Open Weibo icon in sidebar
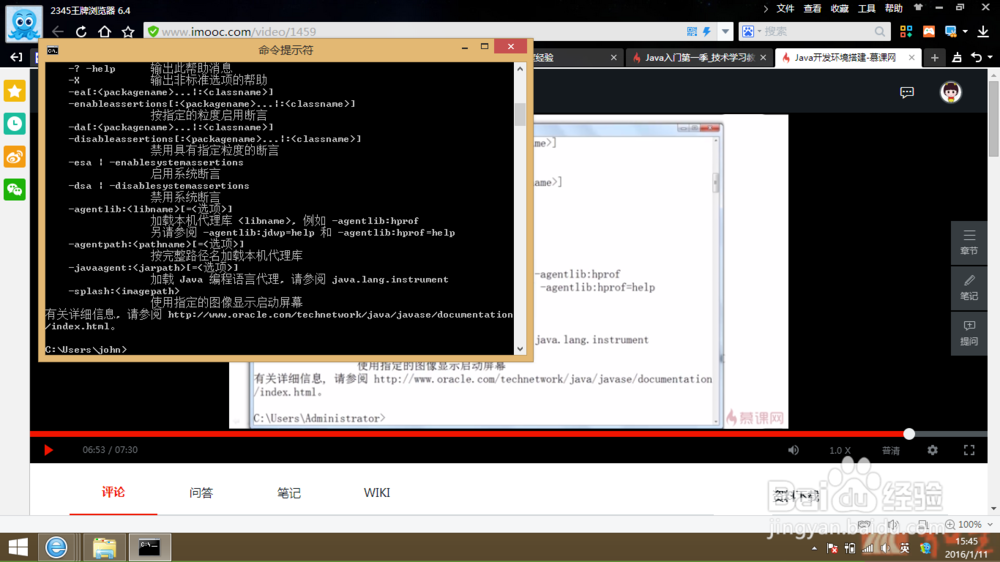The height and width of the screenshot is (562, 1000). point(15,157)
